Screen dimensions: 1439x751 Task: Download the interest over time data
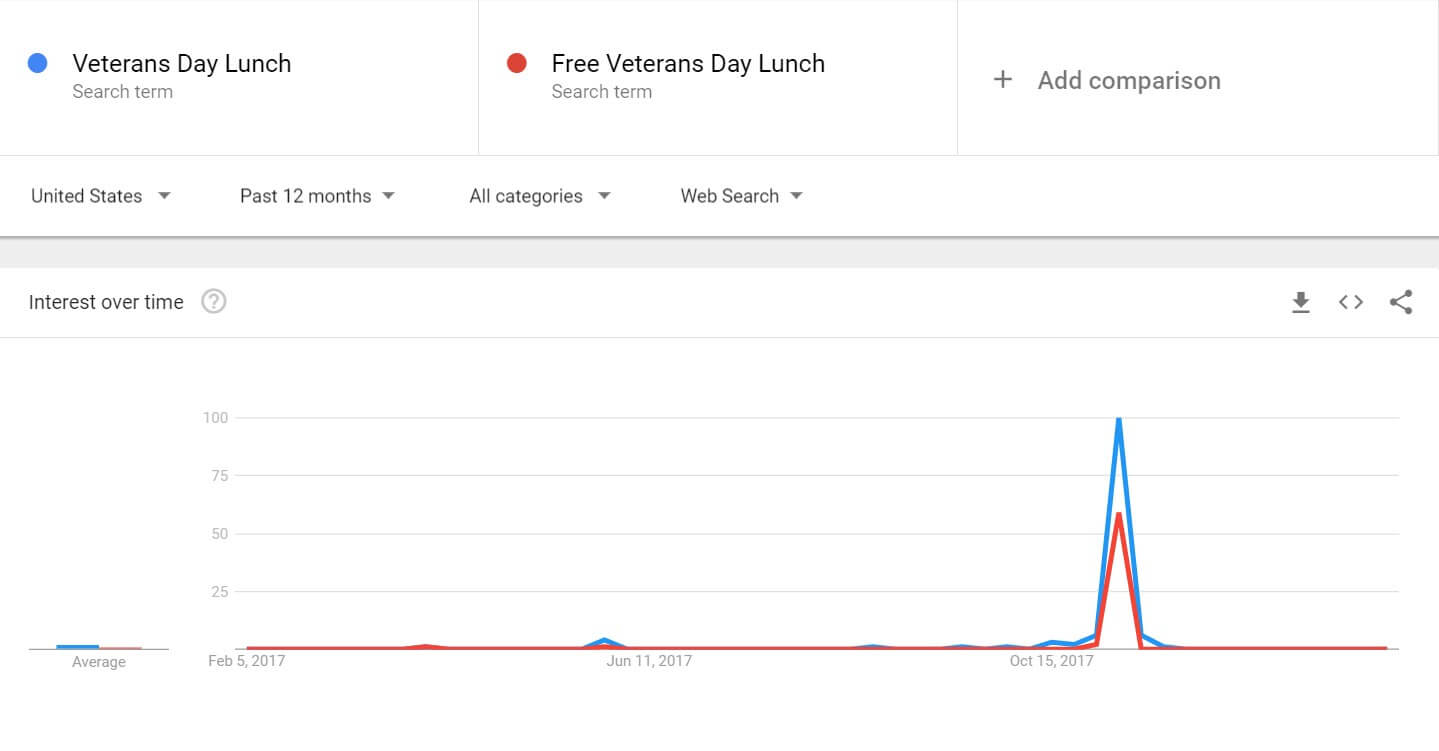tap(1300, 302)
